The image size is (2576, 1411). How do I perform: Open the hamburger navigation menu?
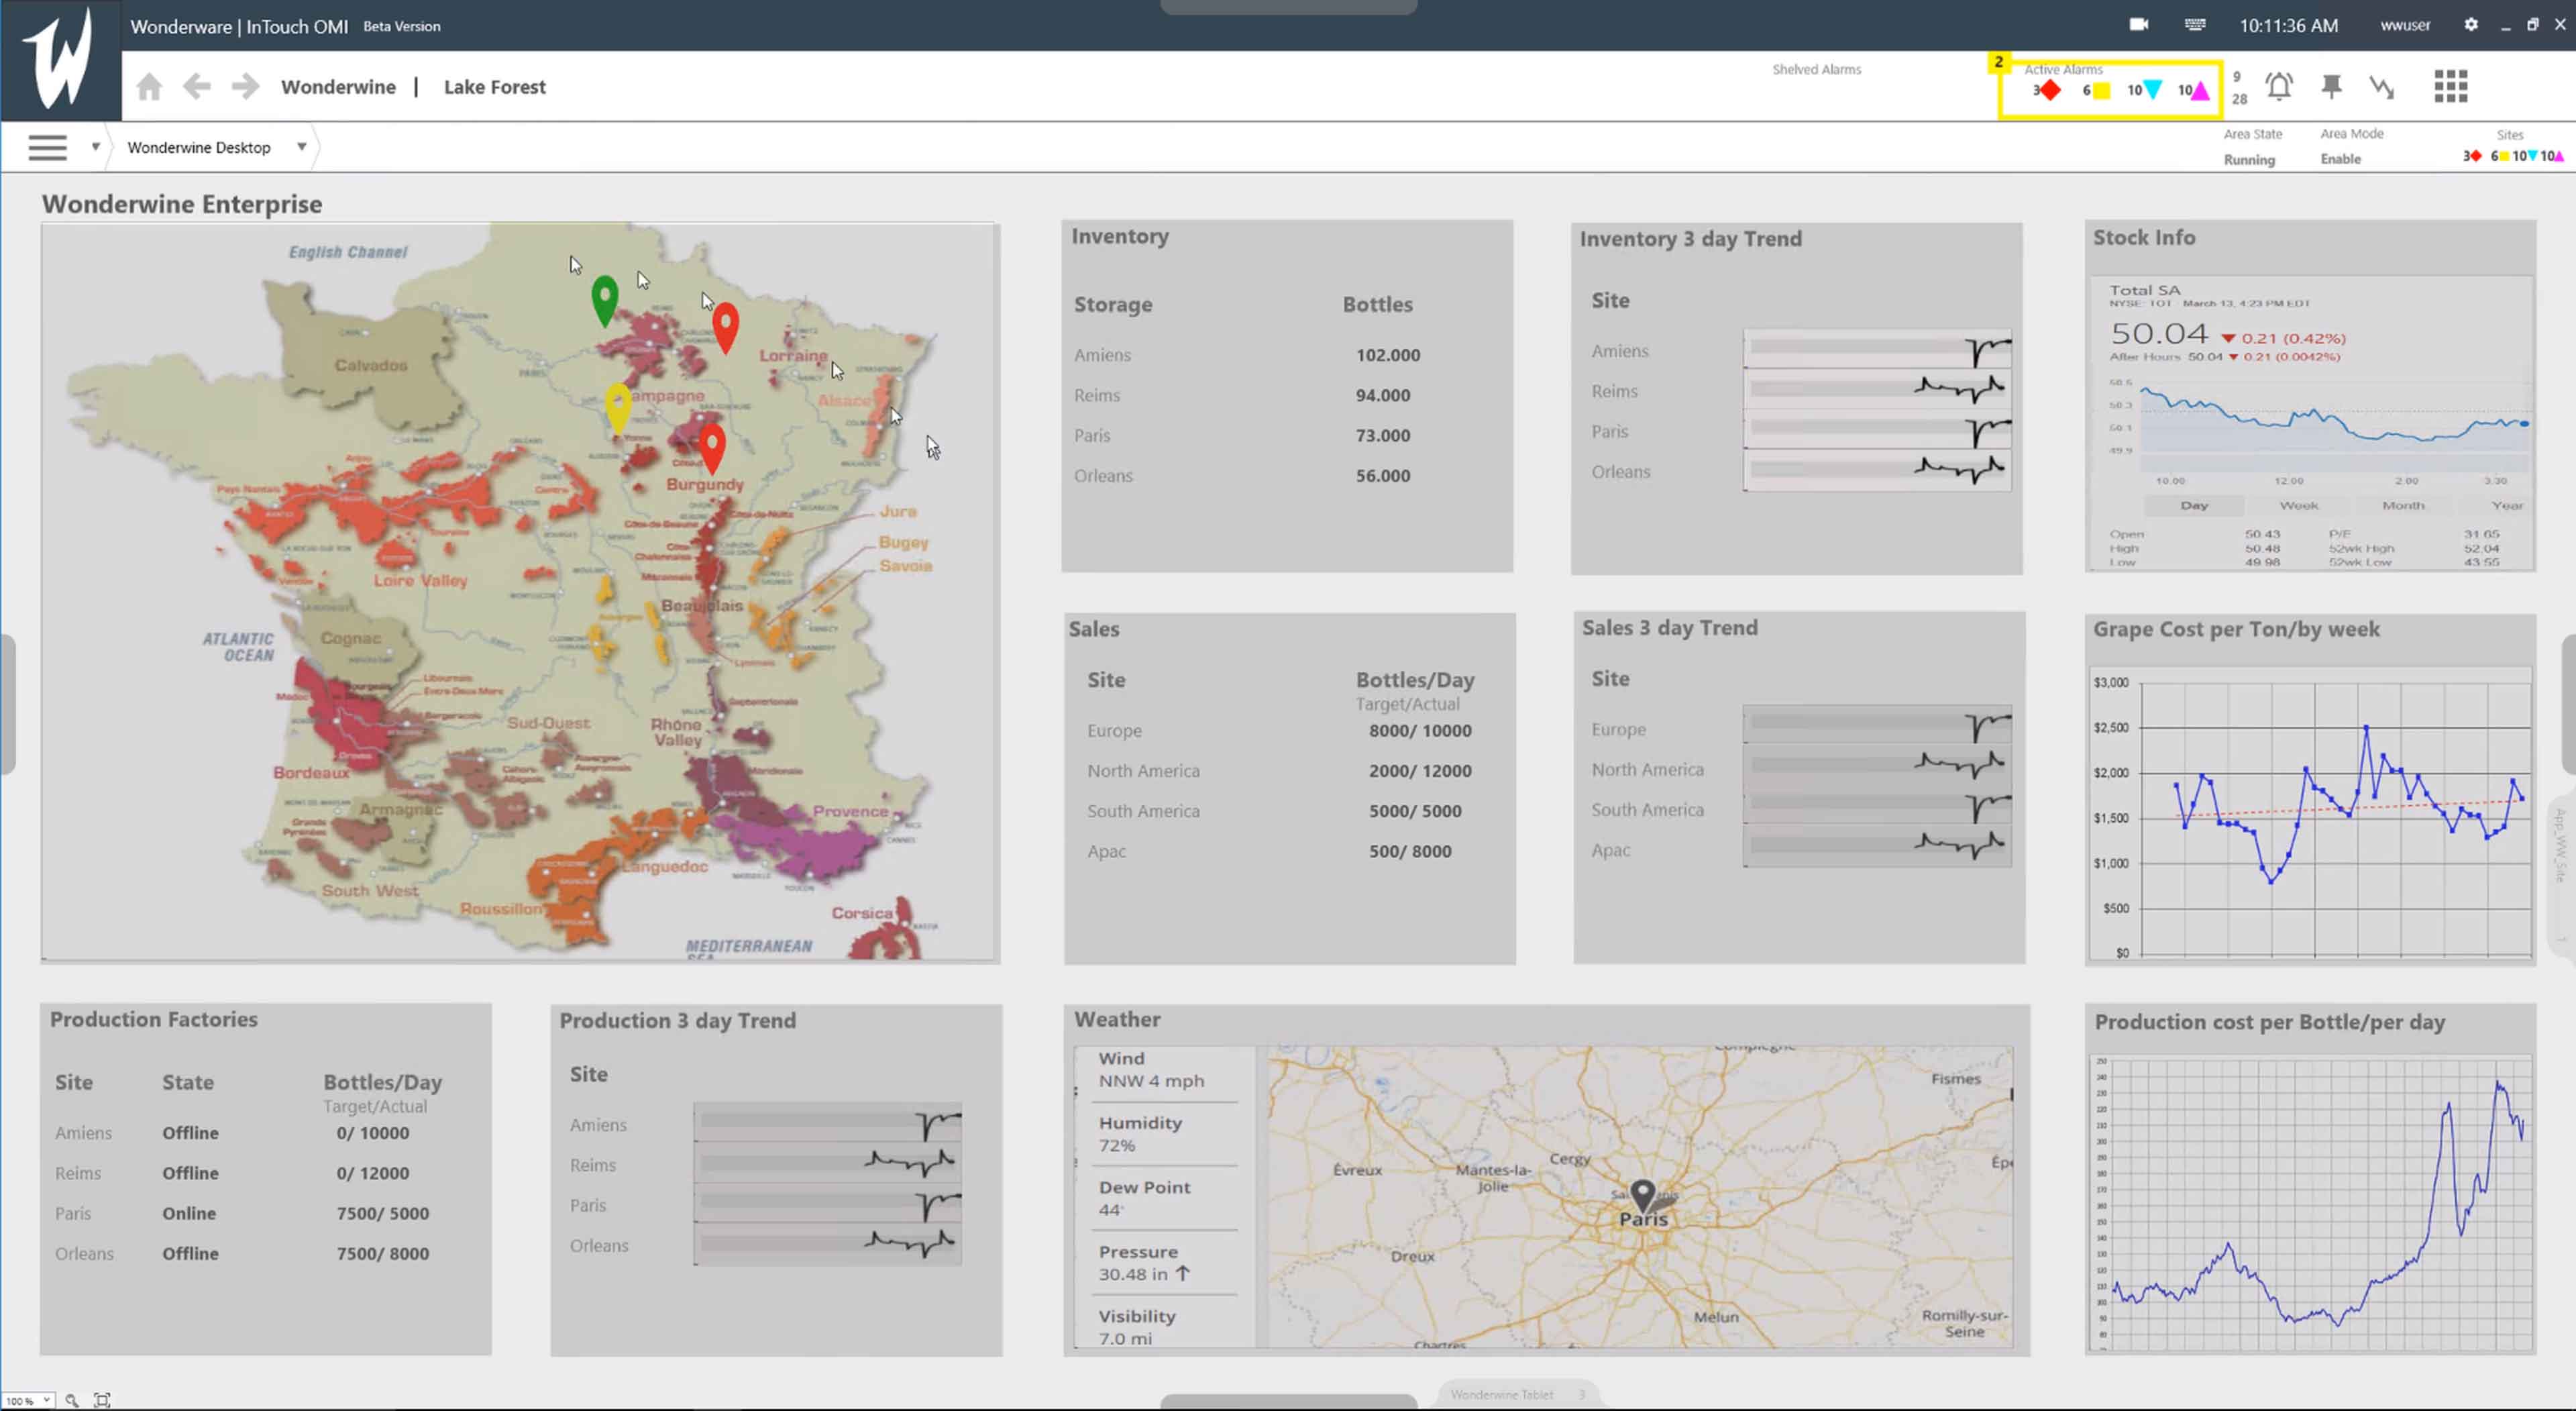47,148
